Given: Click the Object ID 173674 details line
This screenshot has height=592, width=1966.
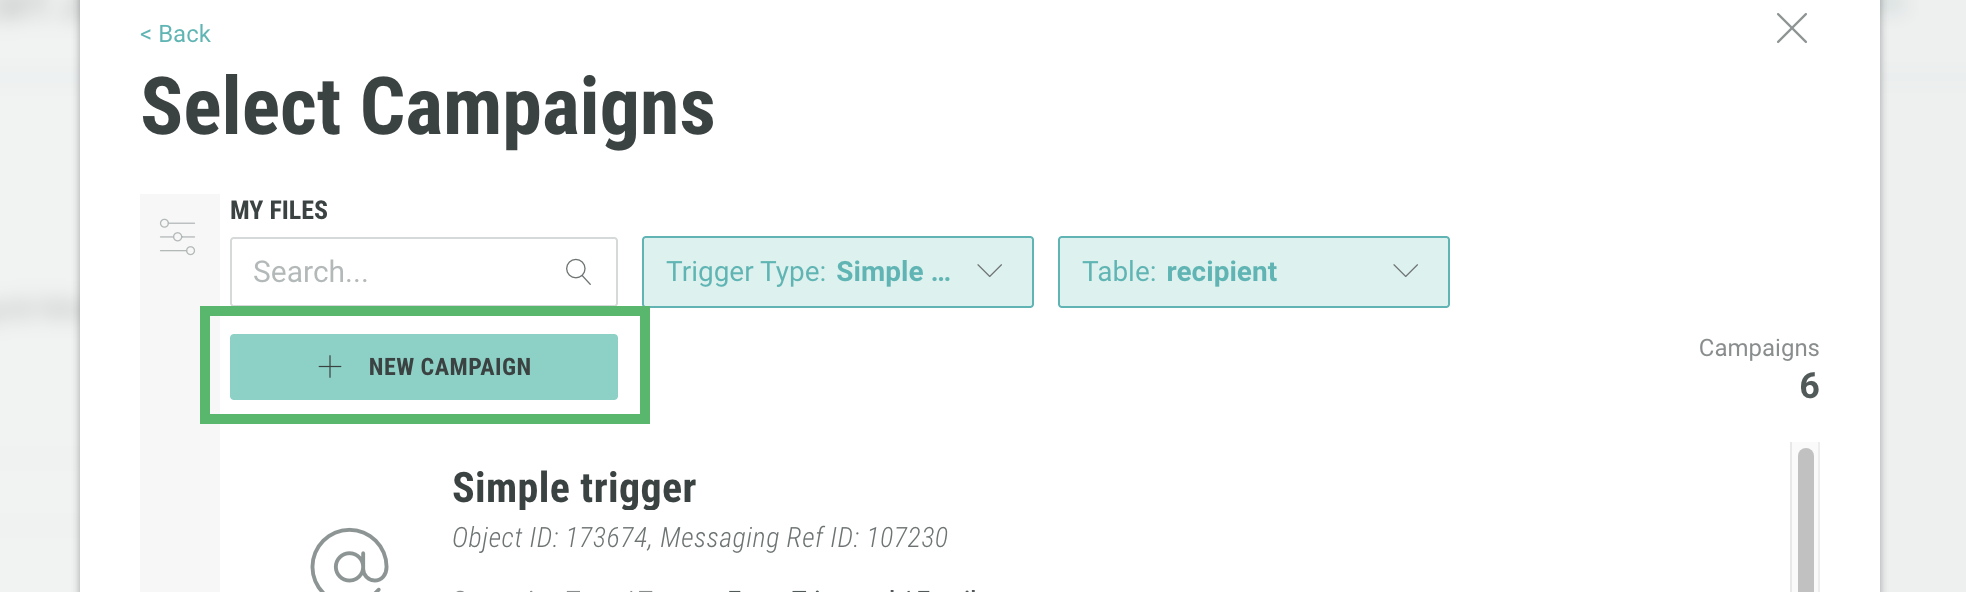Looking at the screenshot, I should click(x=699, y=538).
